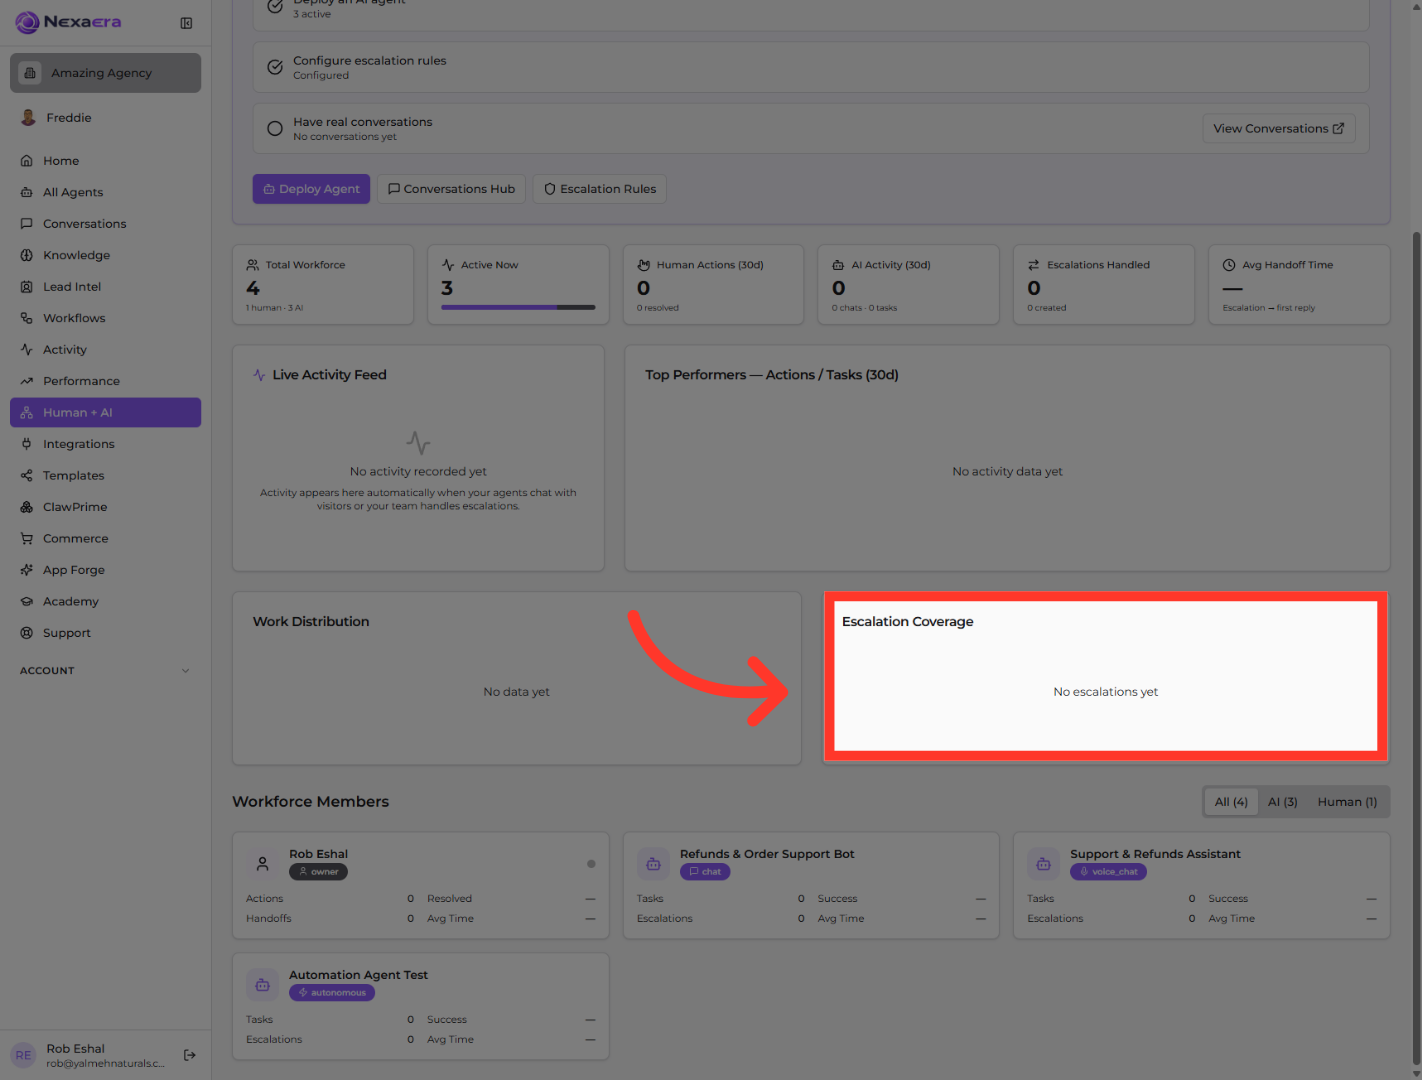This screenshot has width=1422, height=1080.
Task: Click the page vertical scrollbar
Action: (x=1416, y=650)
